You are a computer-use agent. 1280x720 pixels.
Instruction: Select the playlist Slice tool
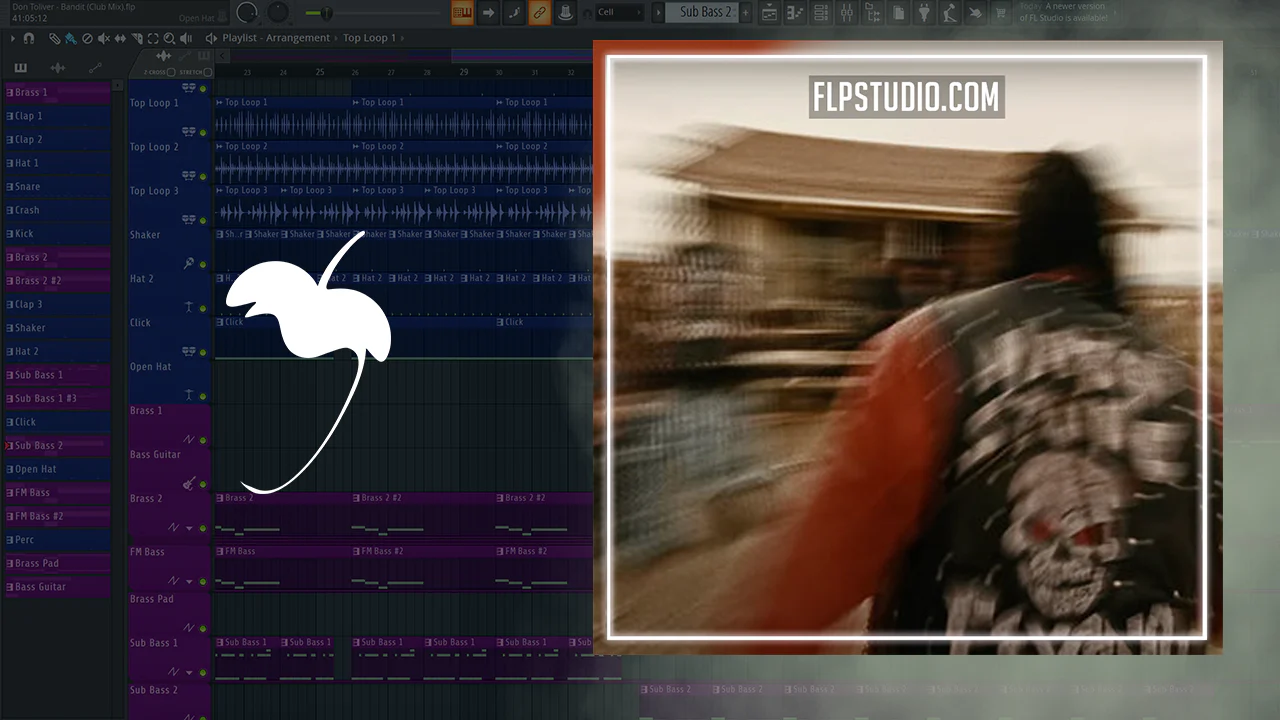tap(136, 38)
